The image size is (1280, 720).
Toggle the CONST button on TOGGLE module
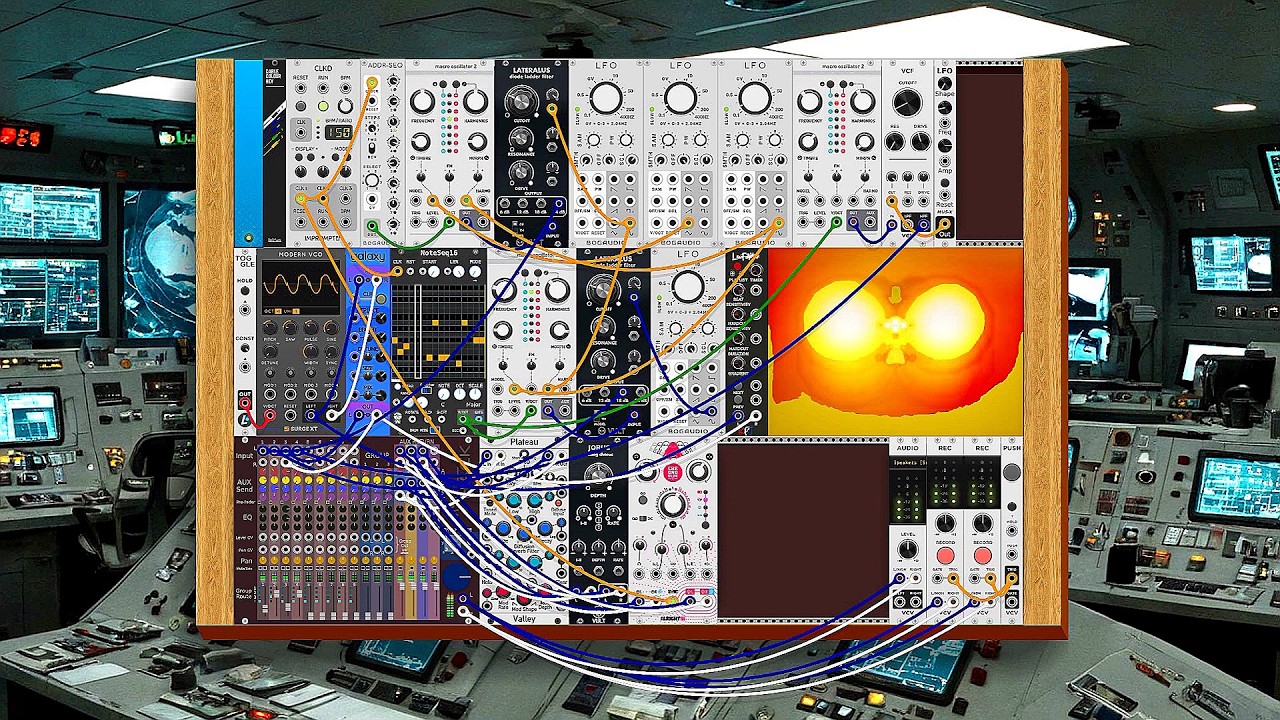(245, 348)
